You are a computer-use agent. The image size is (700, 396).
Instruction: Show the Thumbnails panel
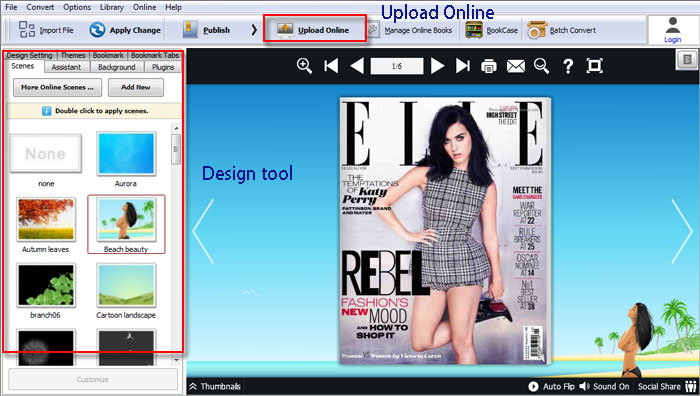pyautogui.click(x=215, y=387)
